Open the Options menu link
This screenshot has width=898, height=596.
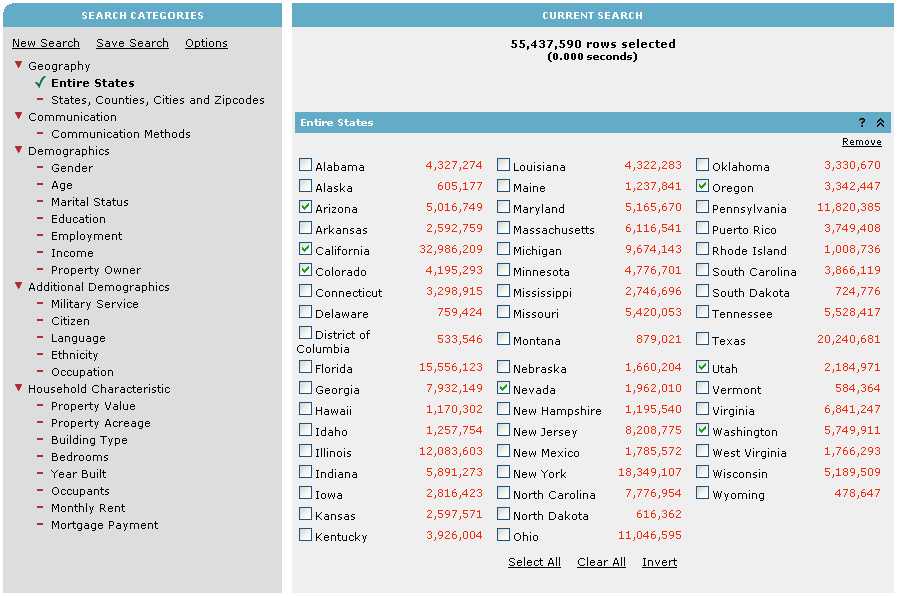tap(206, 43)
